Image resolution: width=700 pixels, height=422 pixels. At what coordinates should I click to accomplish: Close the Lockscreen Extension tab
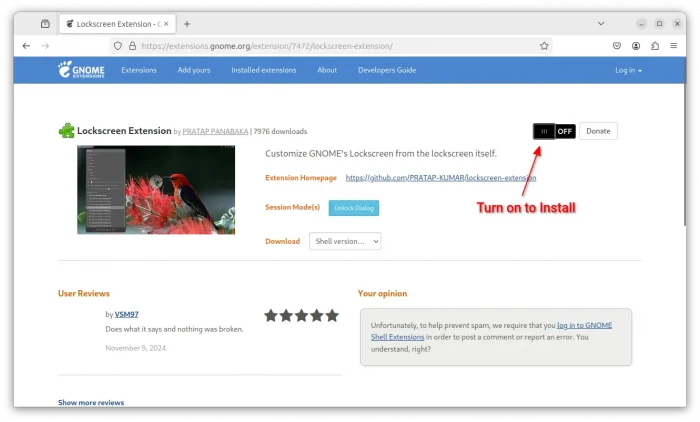coord(166,24)
